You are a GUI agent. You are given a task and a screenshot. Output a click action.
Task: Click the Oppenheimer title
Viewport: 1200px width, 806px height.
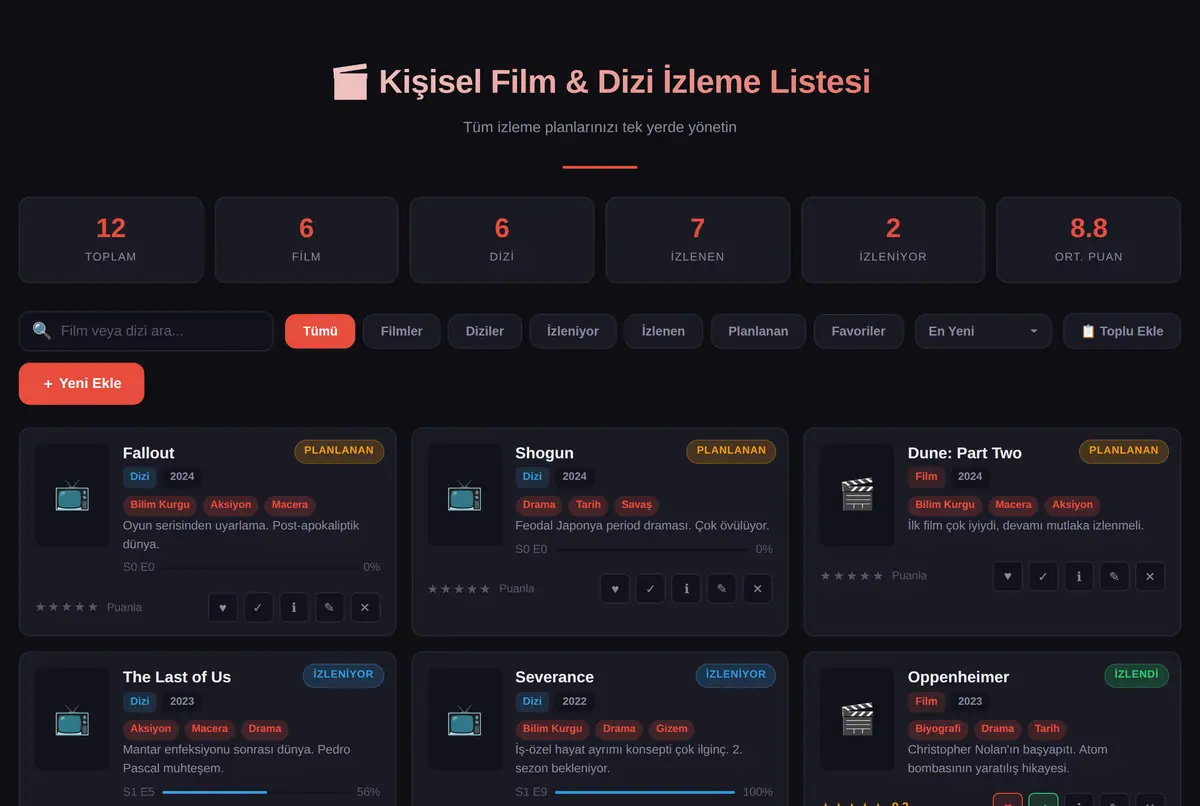pos(958,677)
